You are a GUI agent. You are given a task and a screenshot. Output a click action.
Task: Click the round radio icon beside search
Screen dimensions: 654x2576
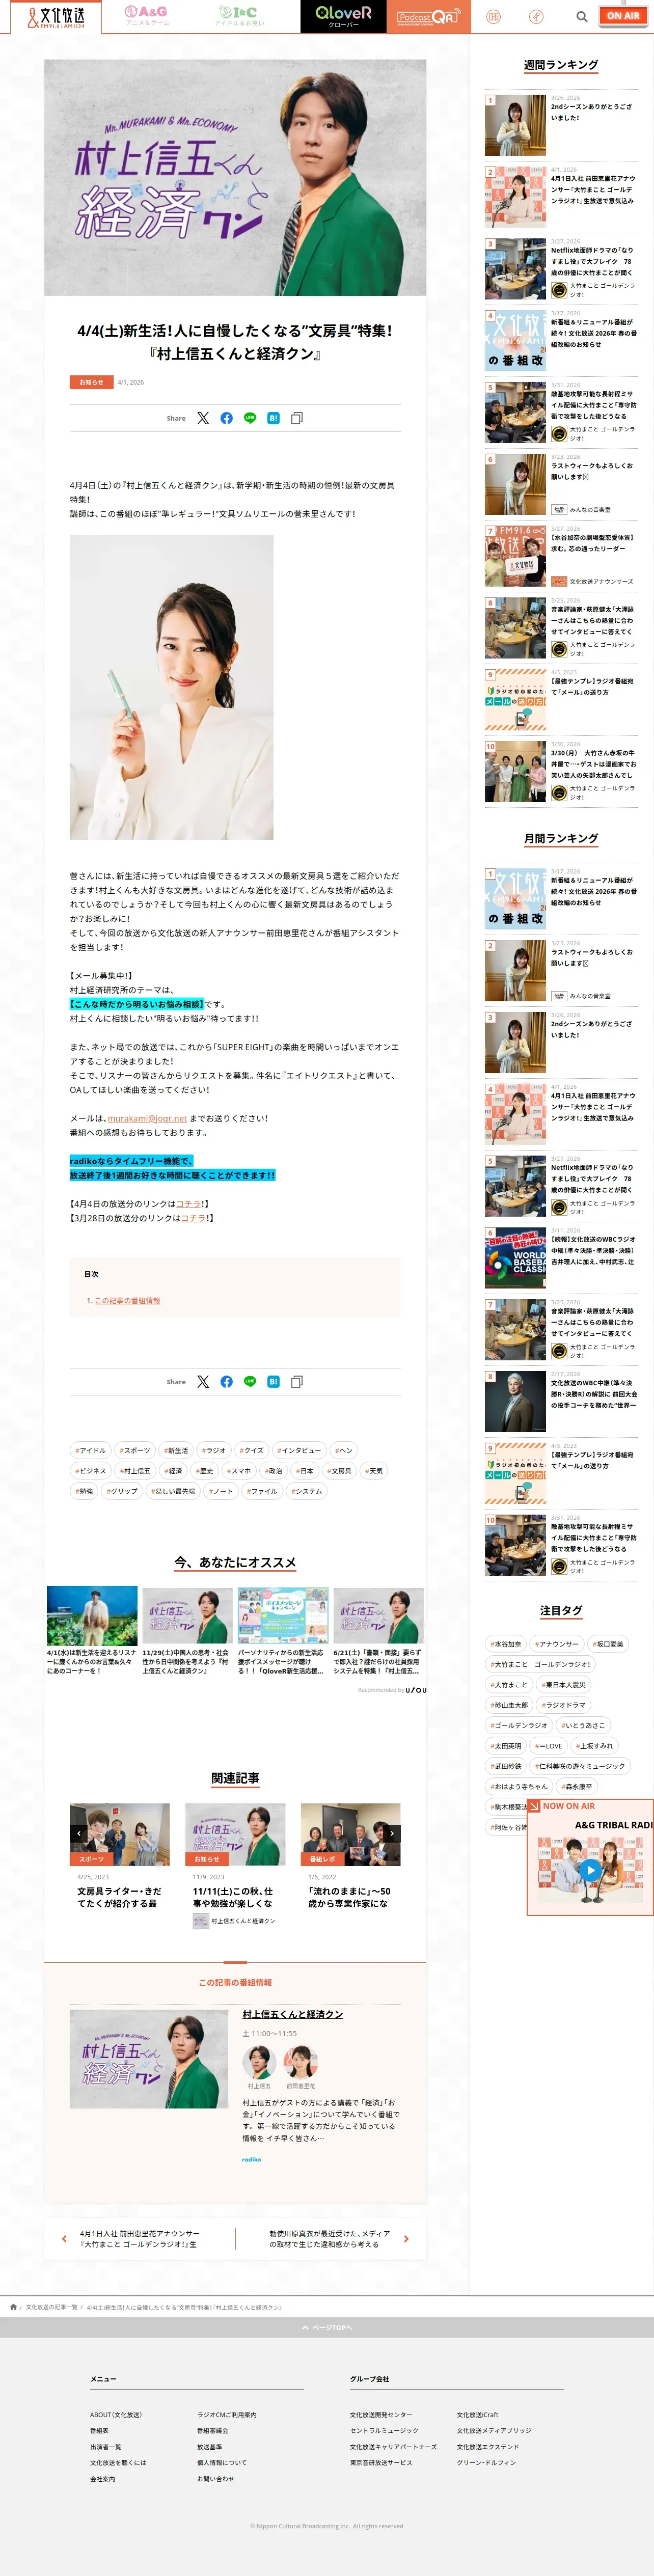coord(537,16)
